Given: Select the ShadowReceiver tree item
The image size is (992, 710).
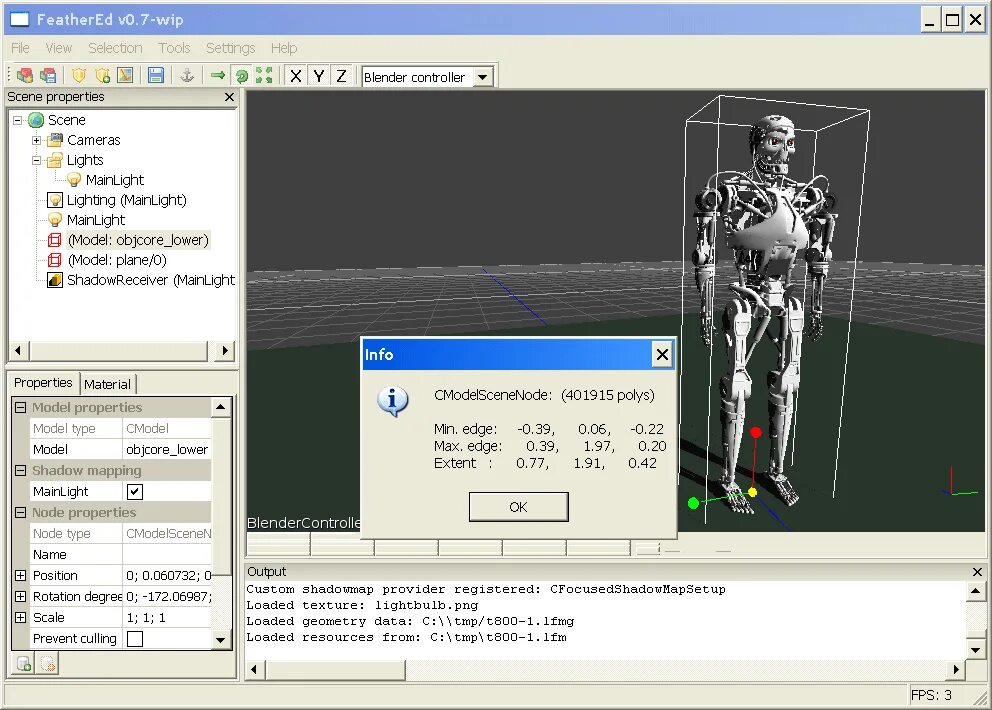Looking at the screenshot, I should 151,280.
